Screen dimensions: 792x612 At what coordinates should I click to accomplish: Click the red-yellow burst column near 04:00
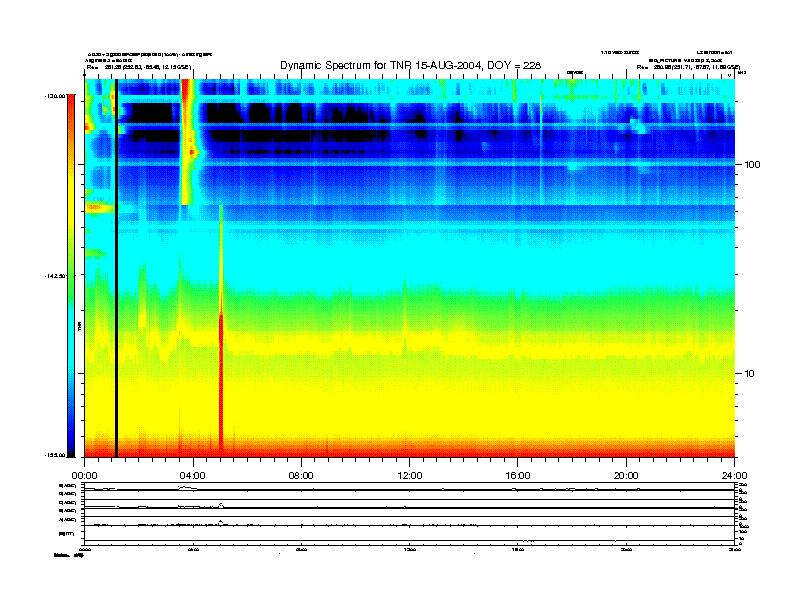coord(188,142)
